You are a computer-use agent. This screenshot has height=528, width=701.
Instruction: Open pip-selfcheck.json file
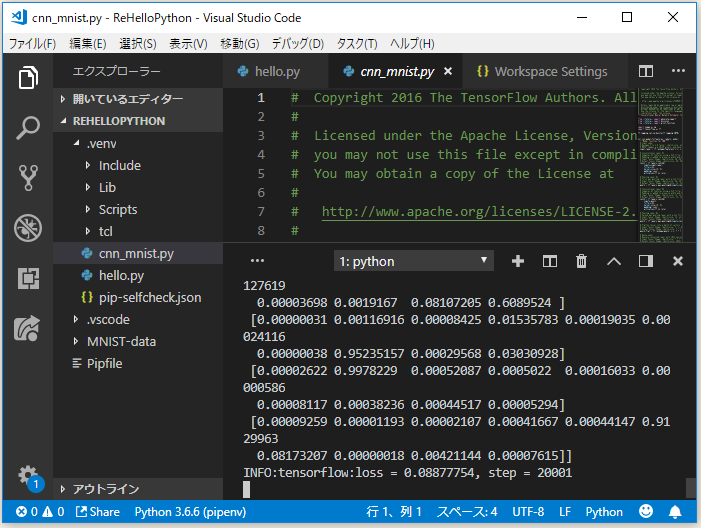coord(138,297)
